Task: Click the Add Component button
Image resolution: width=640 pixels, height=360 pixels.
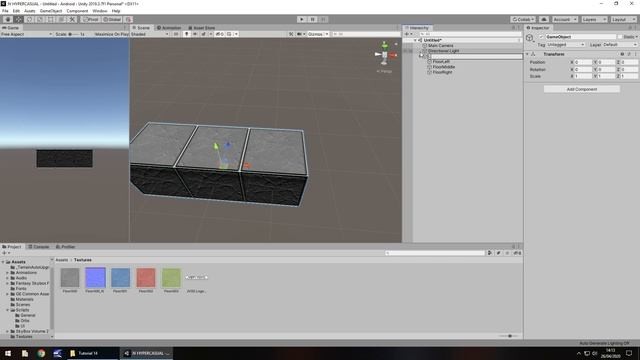Action: pos(582,89)
